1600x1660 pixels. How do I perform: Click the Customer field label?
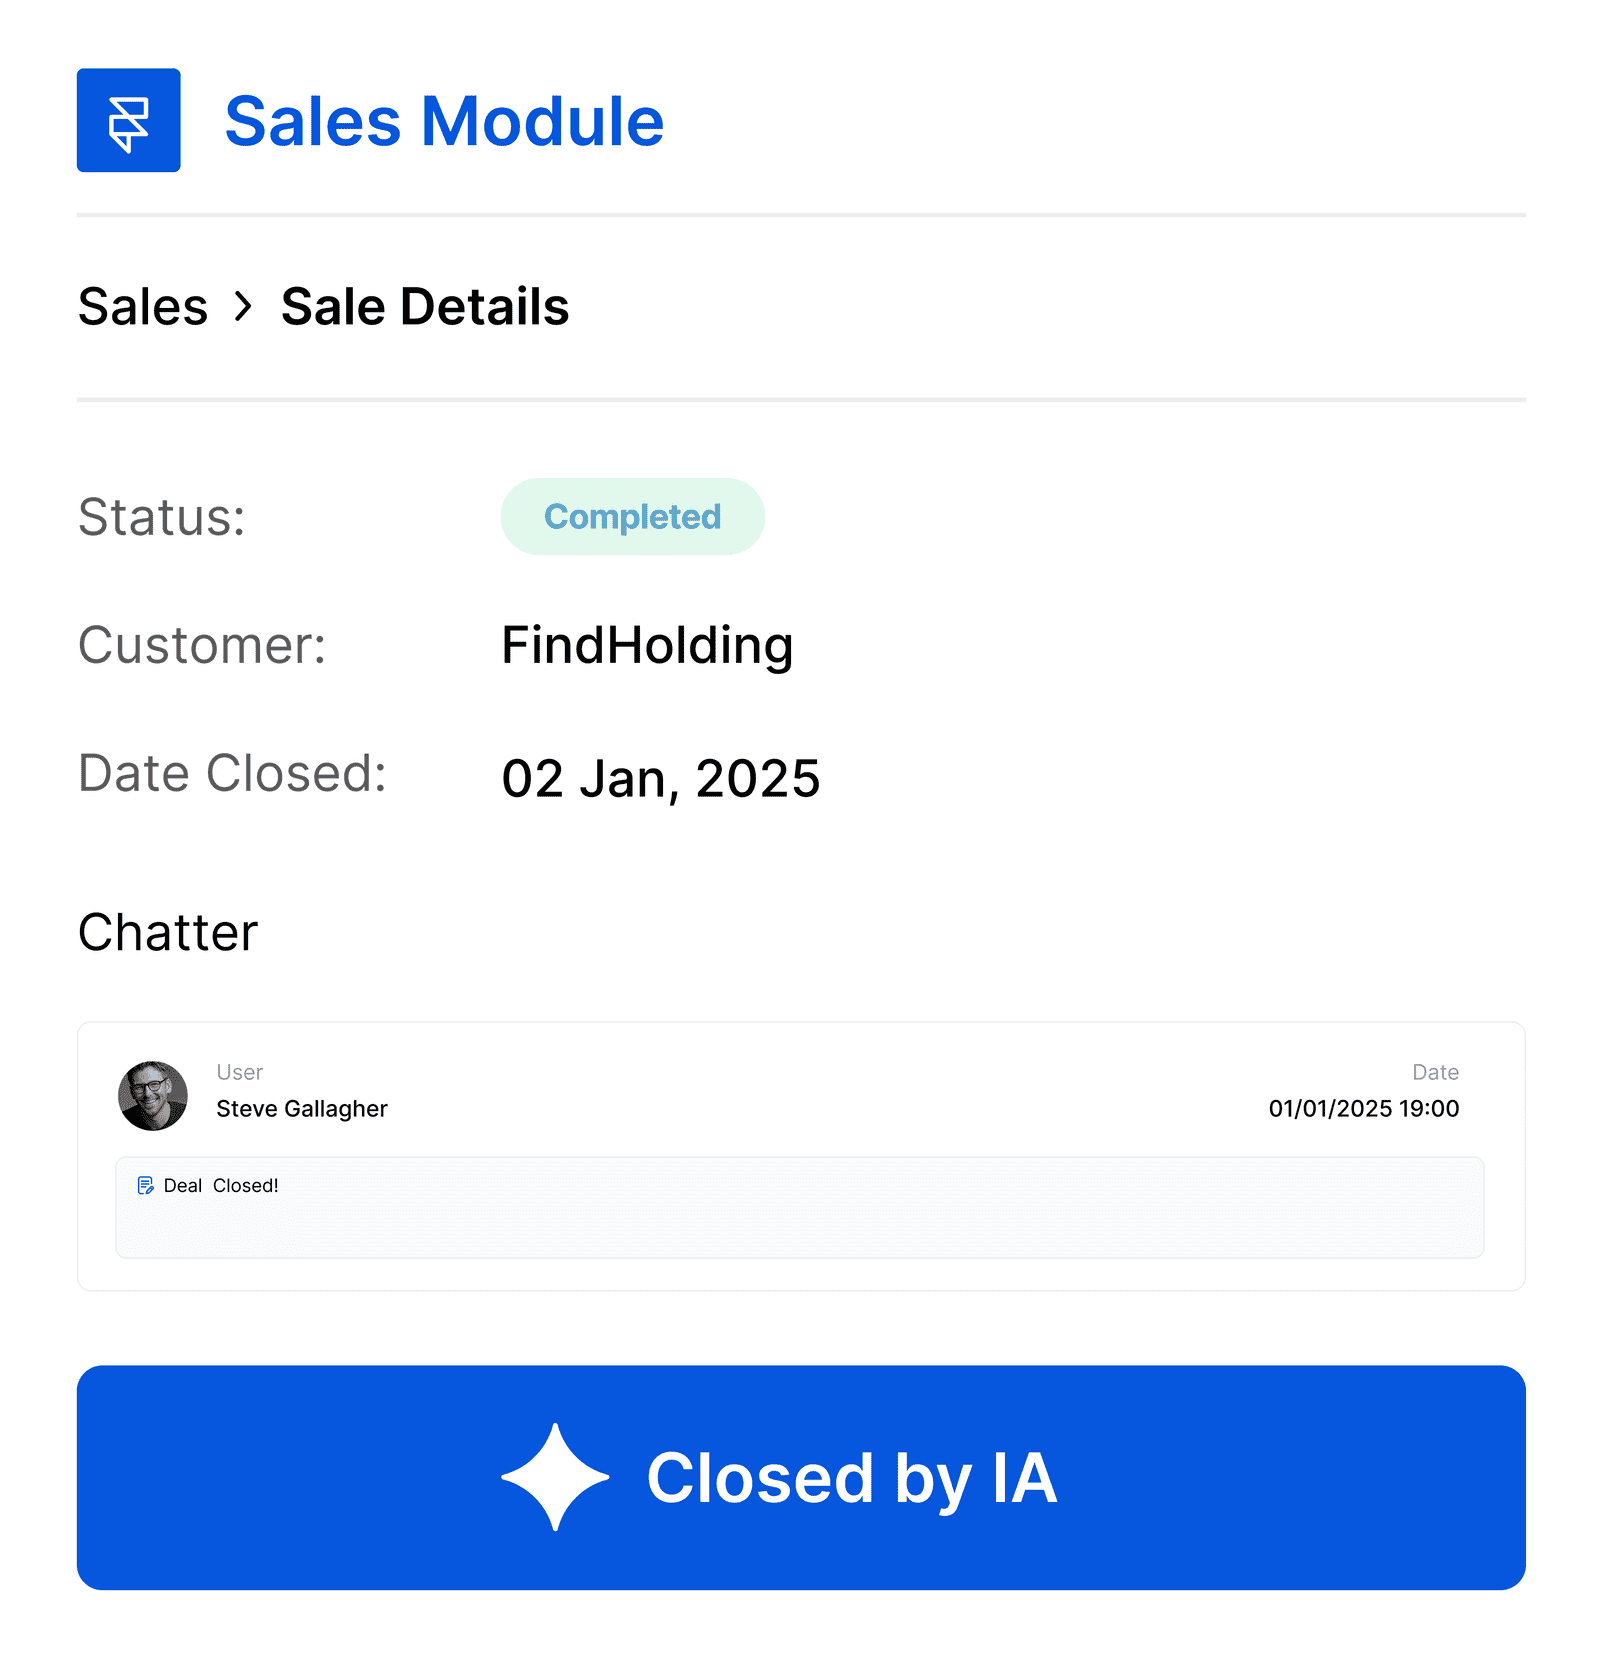[x=202, y=645]
